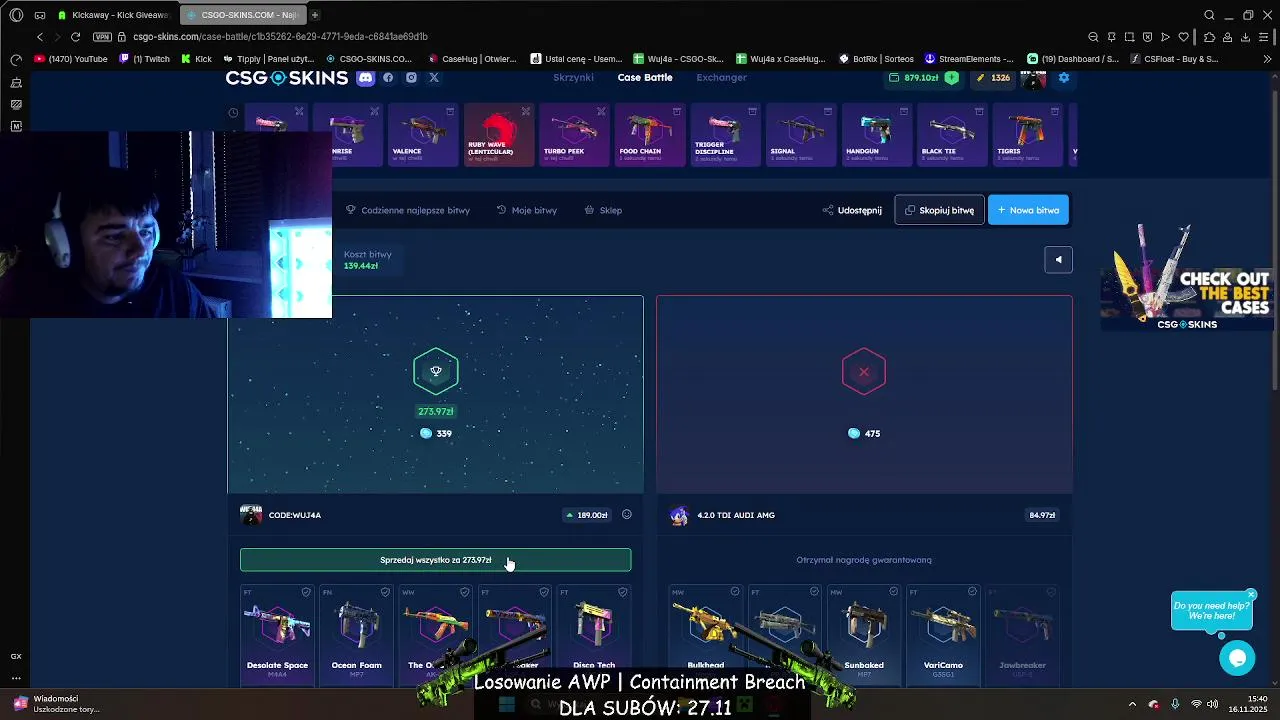Select the Desolate Space M4A4 item
The height and width of the screenshot is (720, 1280).
click(x=277, y=635)
